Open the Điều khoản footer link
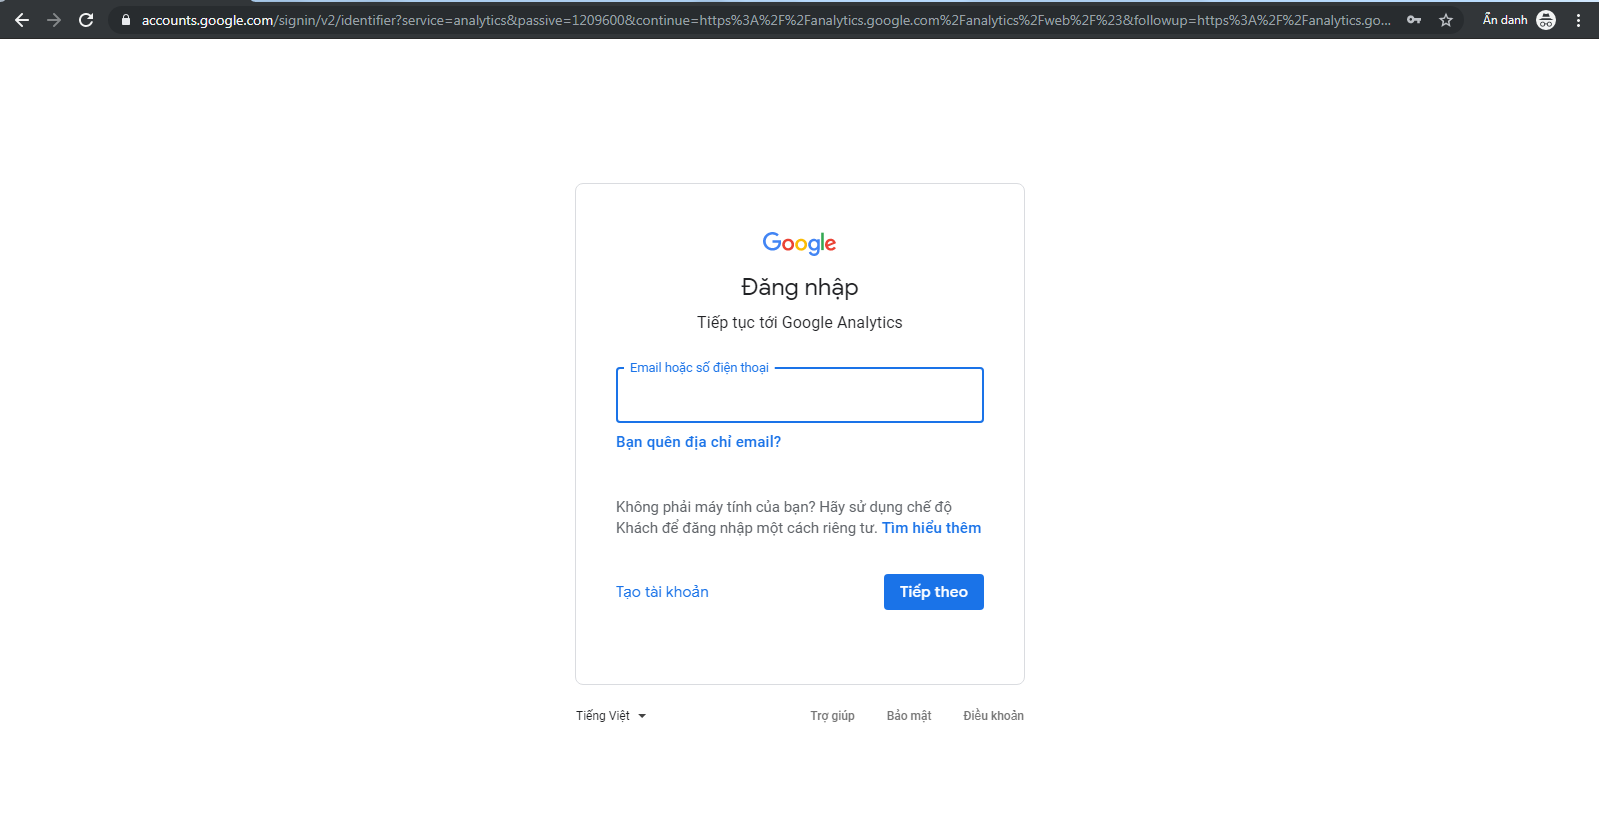1599x825 pixels. (x=993, y=716)
